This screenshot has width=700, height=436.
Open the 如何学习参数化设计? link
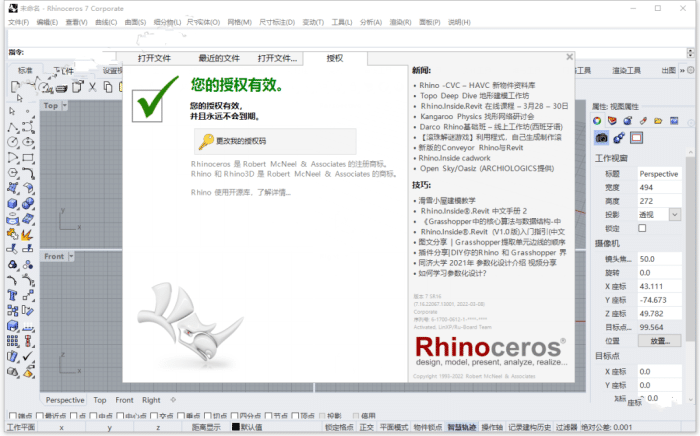coord(452,273)
